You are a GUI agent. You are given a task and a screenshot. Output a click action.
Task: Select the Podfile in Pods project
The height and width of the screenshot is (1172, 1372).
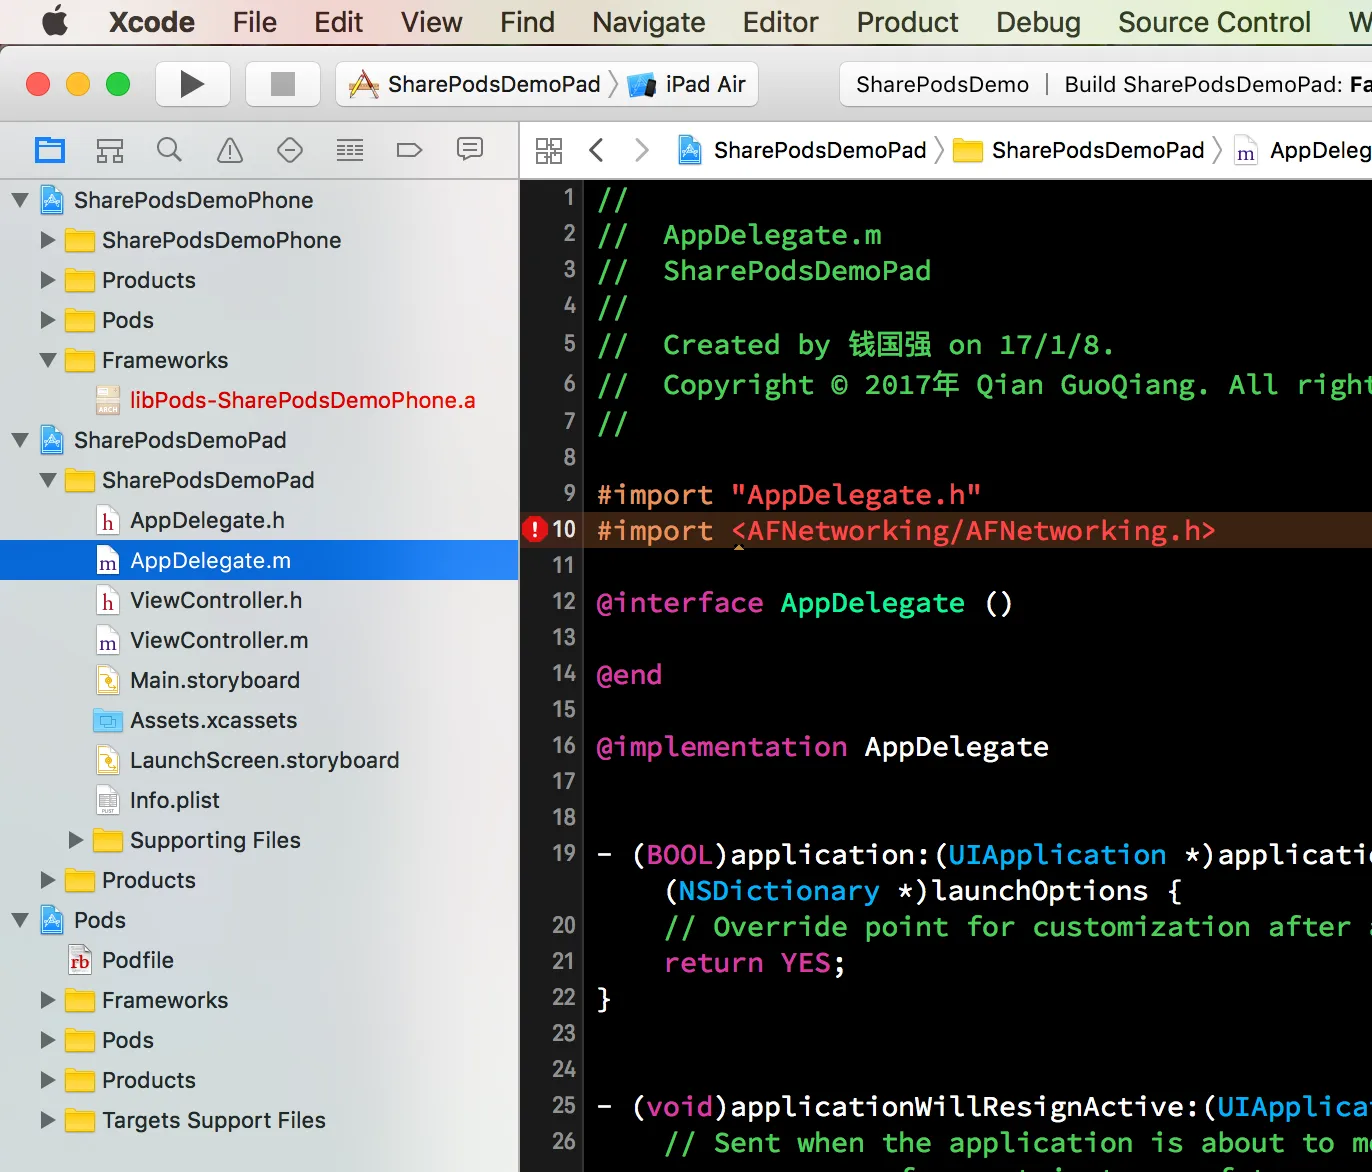[x=138, y=960]
